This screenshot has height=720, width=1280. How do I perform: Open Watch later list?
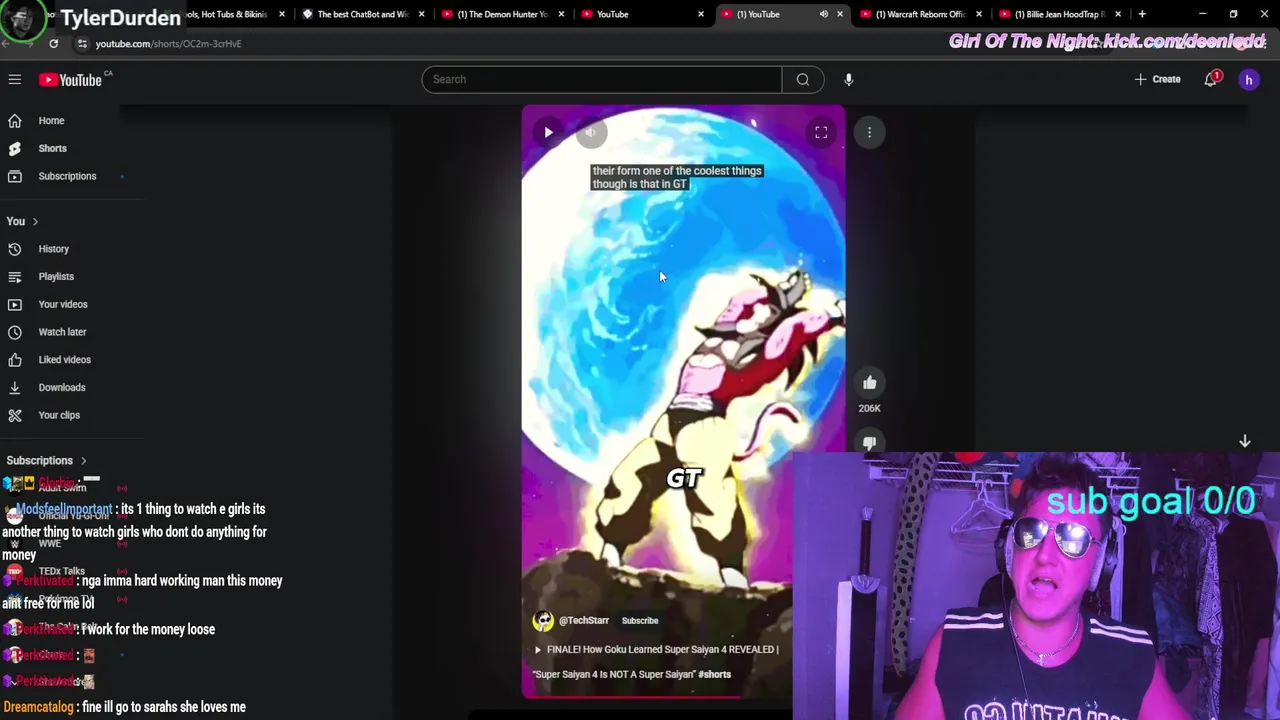[62, 332]
